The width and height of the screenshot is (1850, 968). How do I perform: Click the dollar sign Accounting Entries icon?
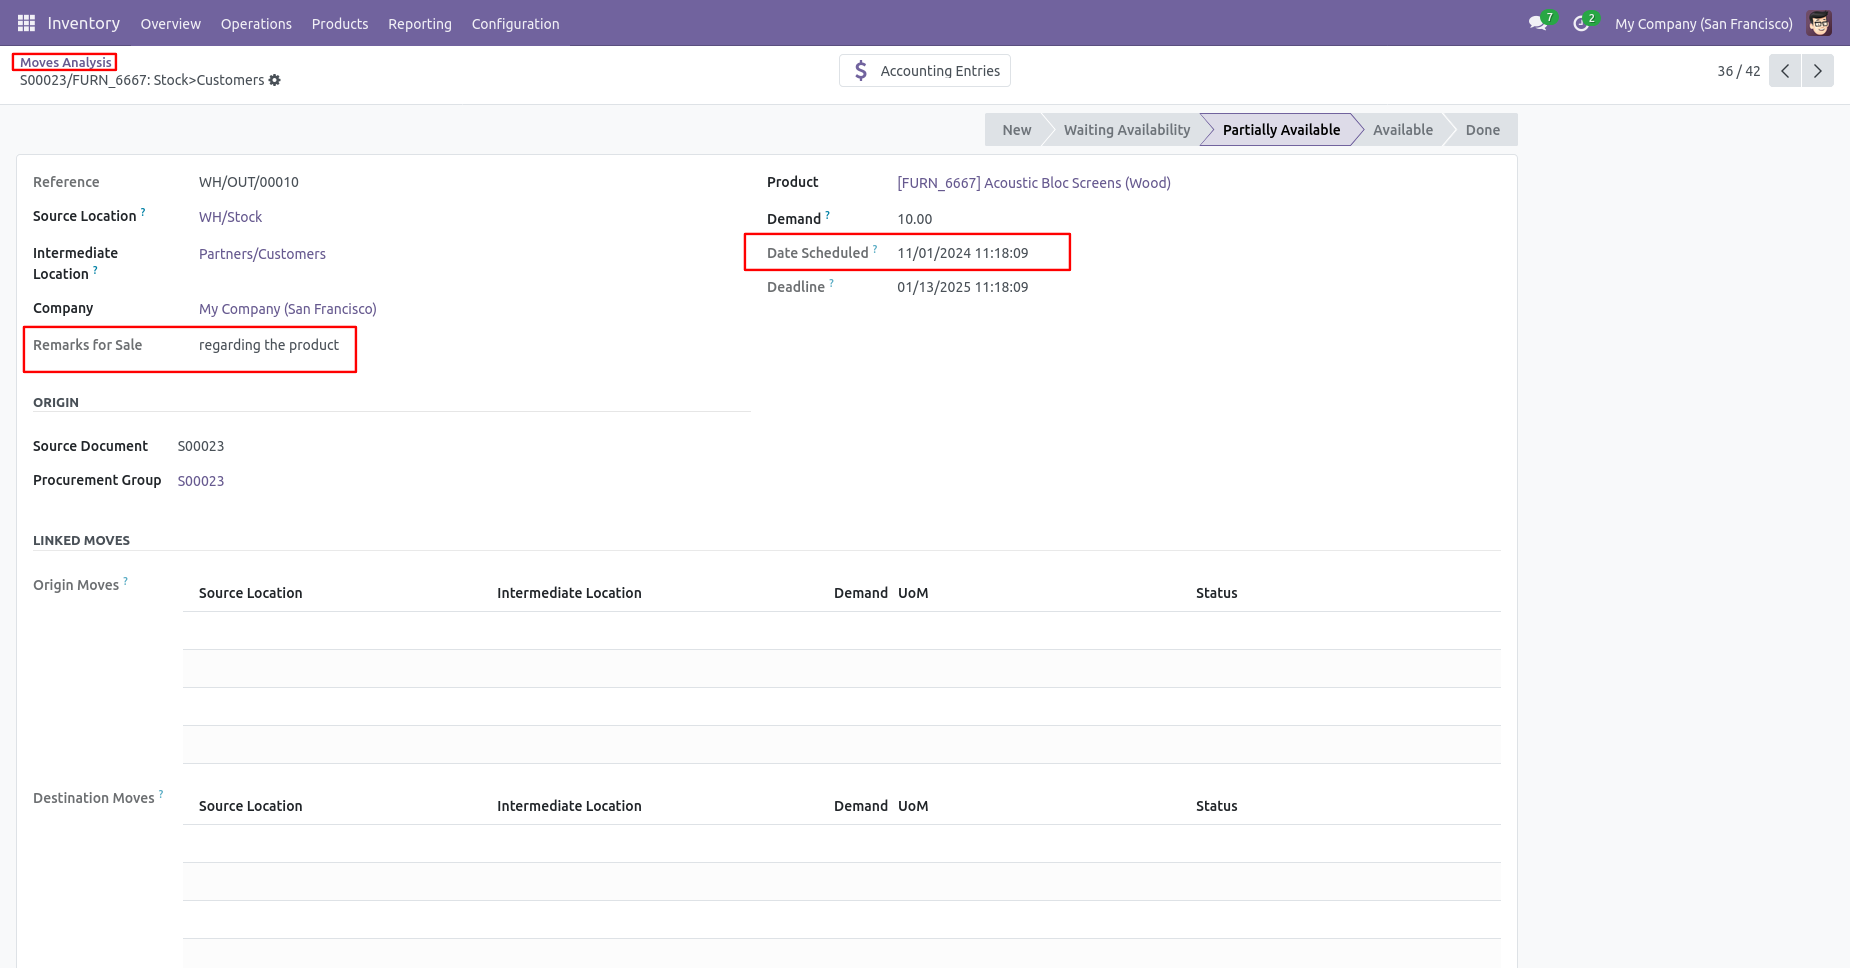tap(861, 71)
